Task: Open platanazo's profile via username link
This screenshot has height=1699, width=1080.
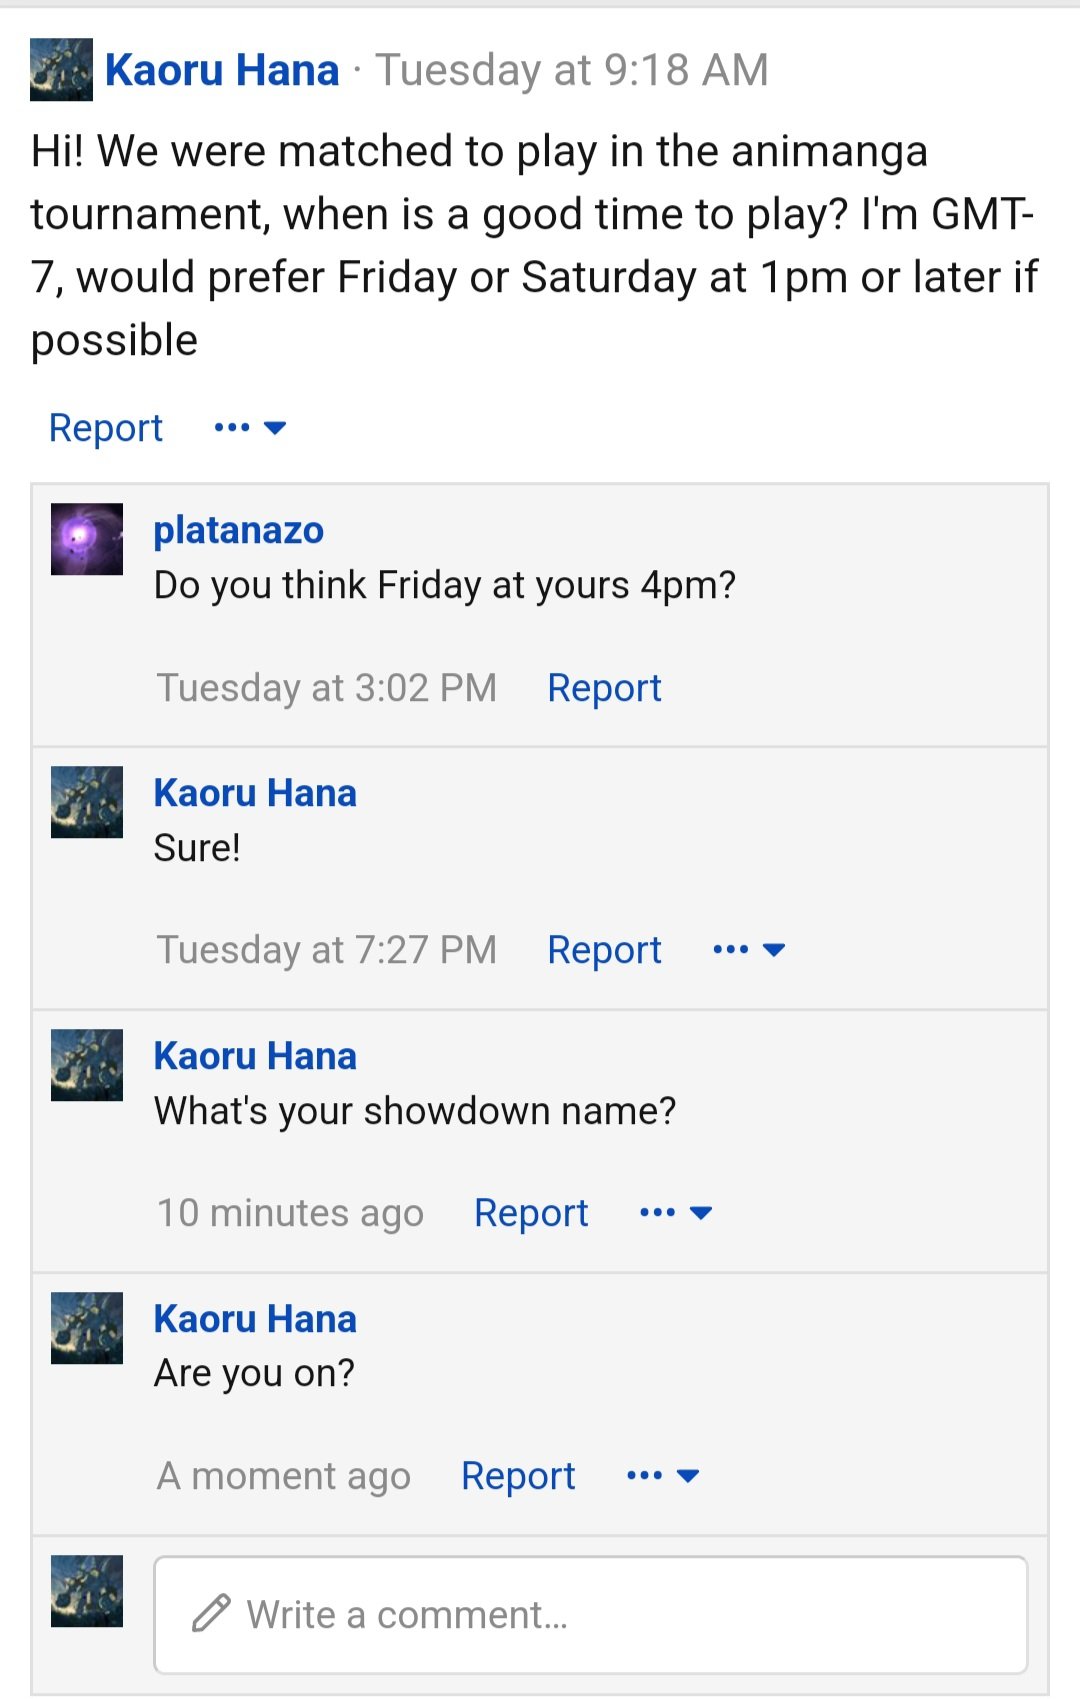Action: tap(239, 530)
